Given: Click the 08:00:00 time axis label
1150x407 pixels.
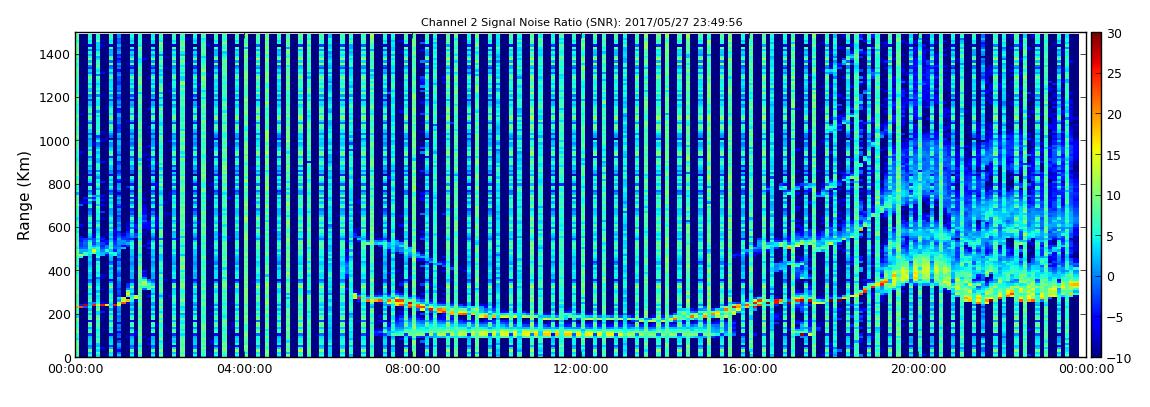Looking at the screenshot, I should coord(412,369).
